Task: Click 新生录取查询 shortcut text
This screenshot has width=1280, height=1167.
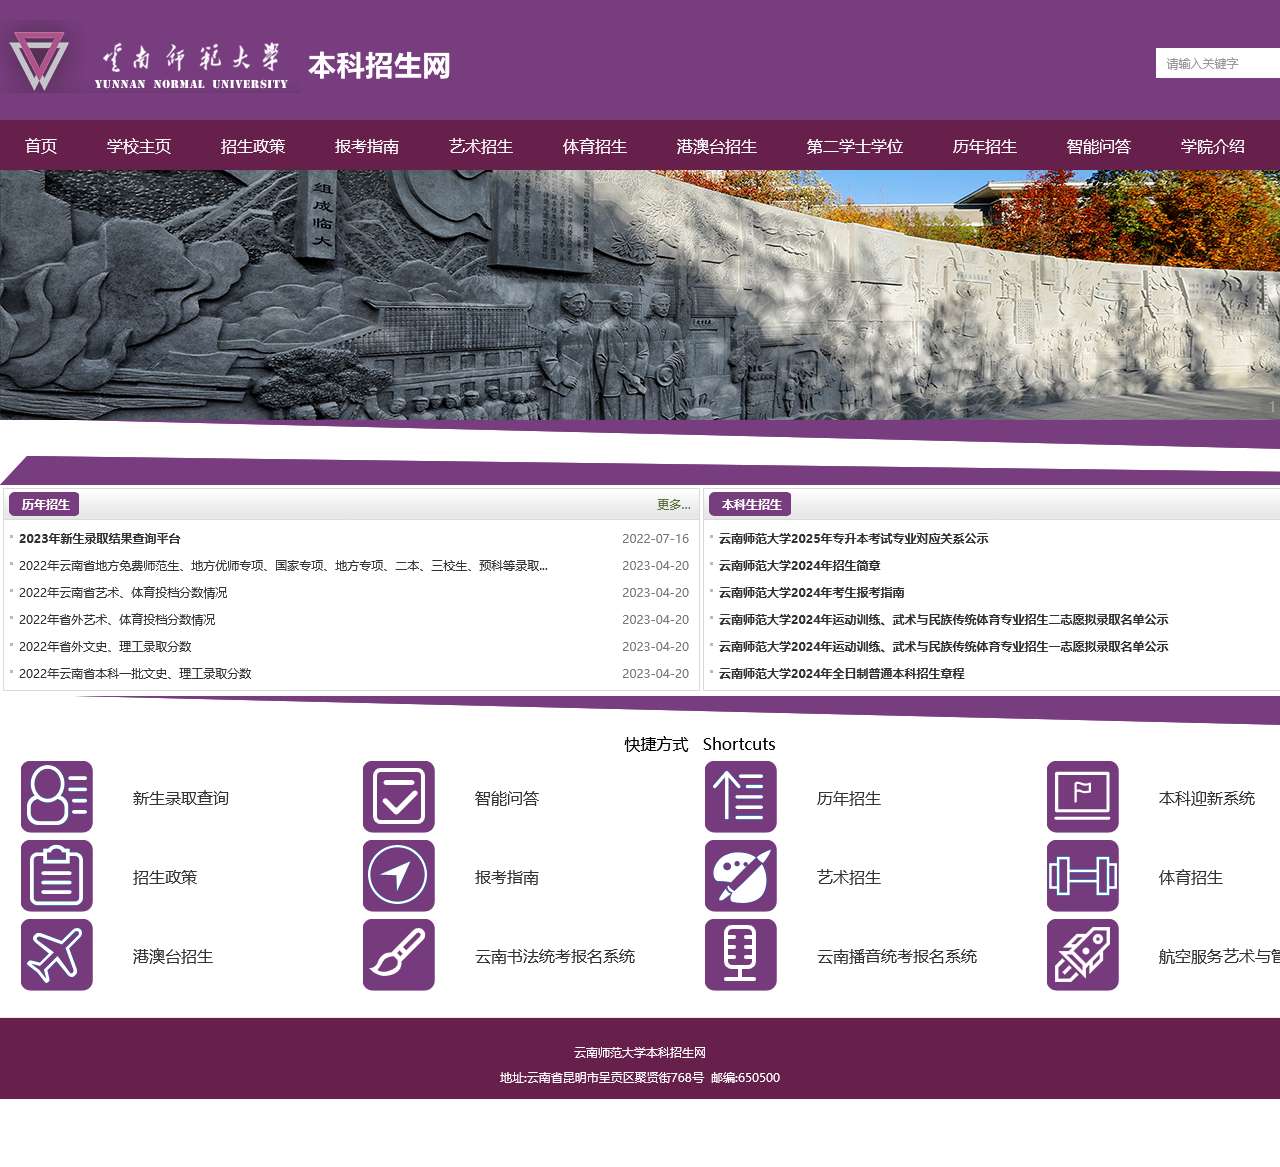Action: (181, 798)
